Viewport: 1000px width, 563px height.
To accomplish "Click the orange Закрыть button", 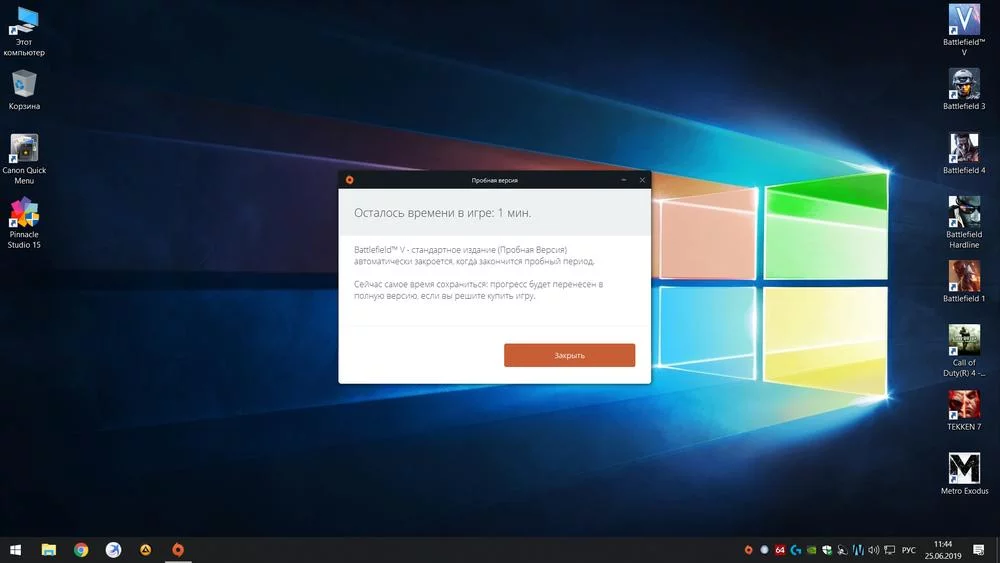I will [x=569, y=355].
